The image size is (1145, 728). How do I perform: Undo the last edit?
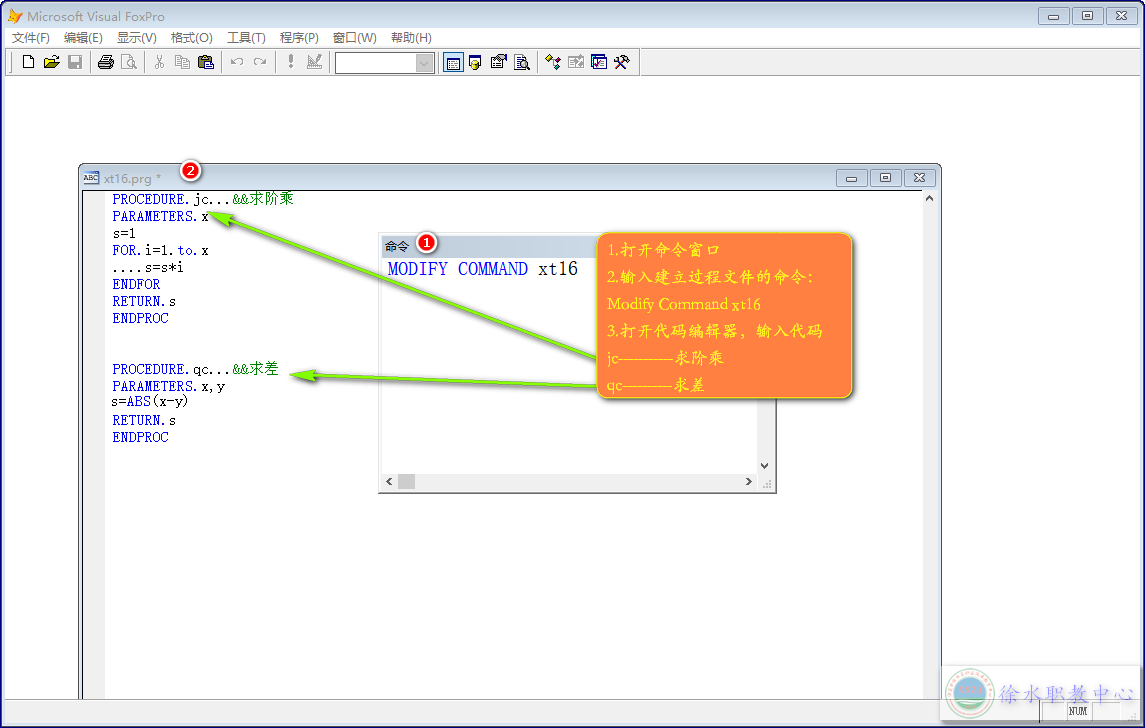click(237, 62)
